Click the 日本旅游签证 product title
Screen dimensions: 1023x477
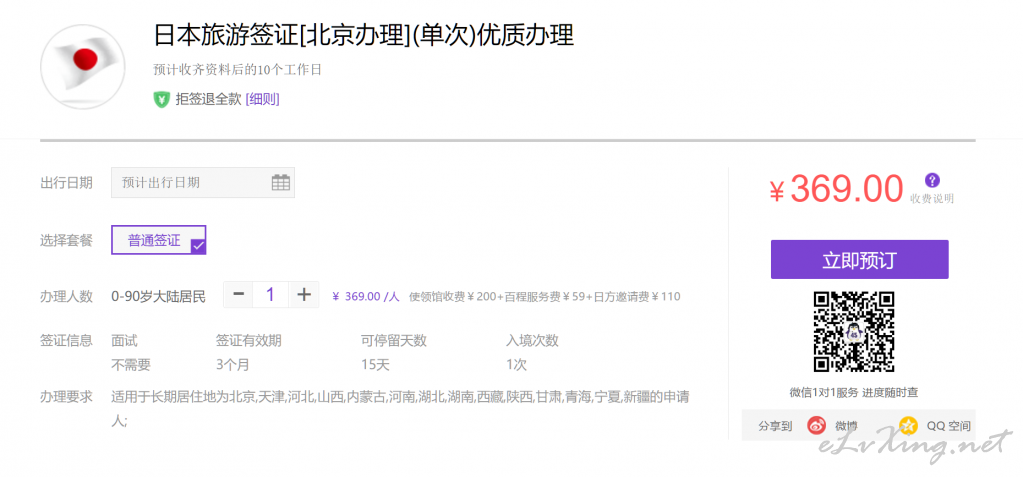pos(363,36)
